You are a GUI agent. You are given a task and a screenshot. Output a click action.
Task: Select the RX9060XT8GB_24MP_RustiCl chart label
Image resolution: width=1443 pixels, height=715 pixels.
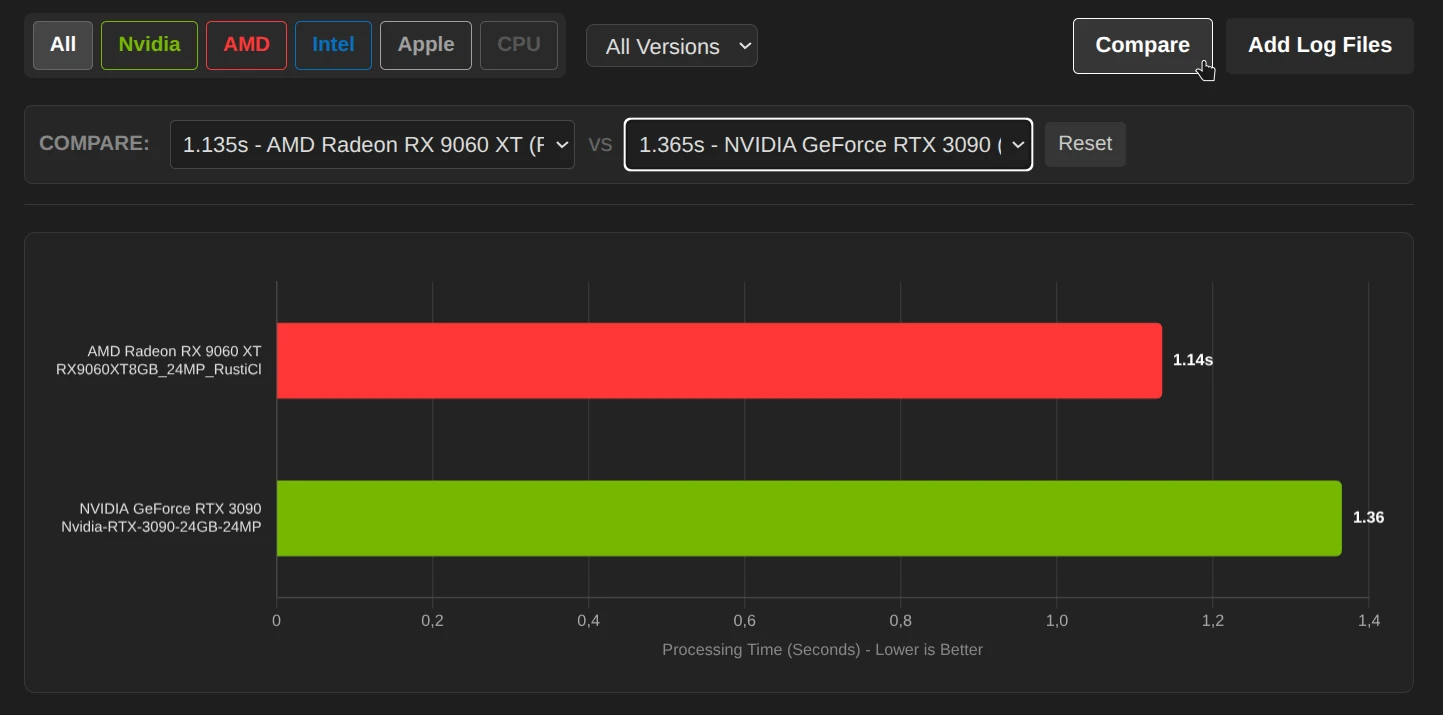click(158, 369)
